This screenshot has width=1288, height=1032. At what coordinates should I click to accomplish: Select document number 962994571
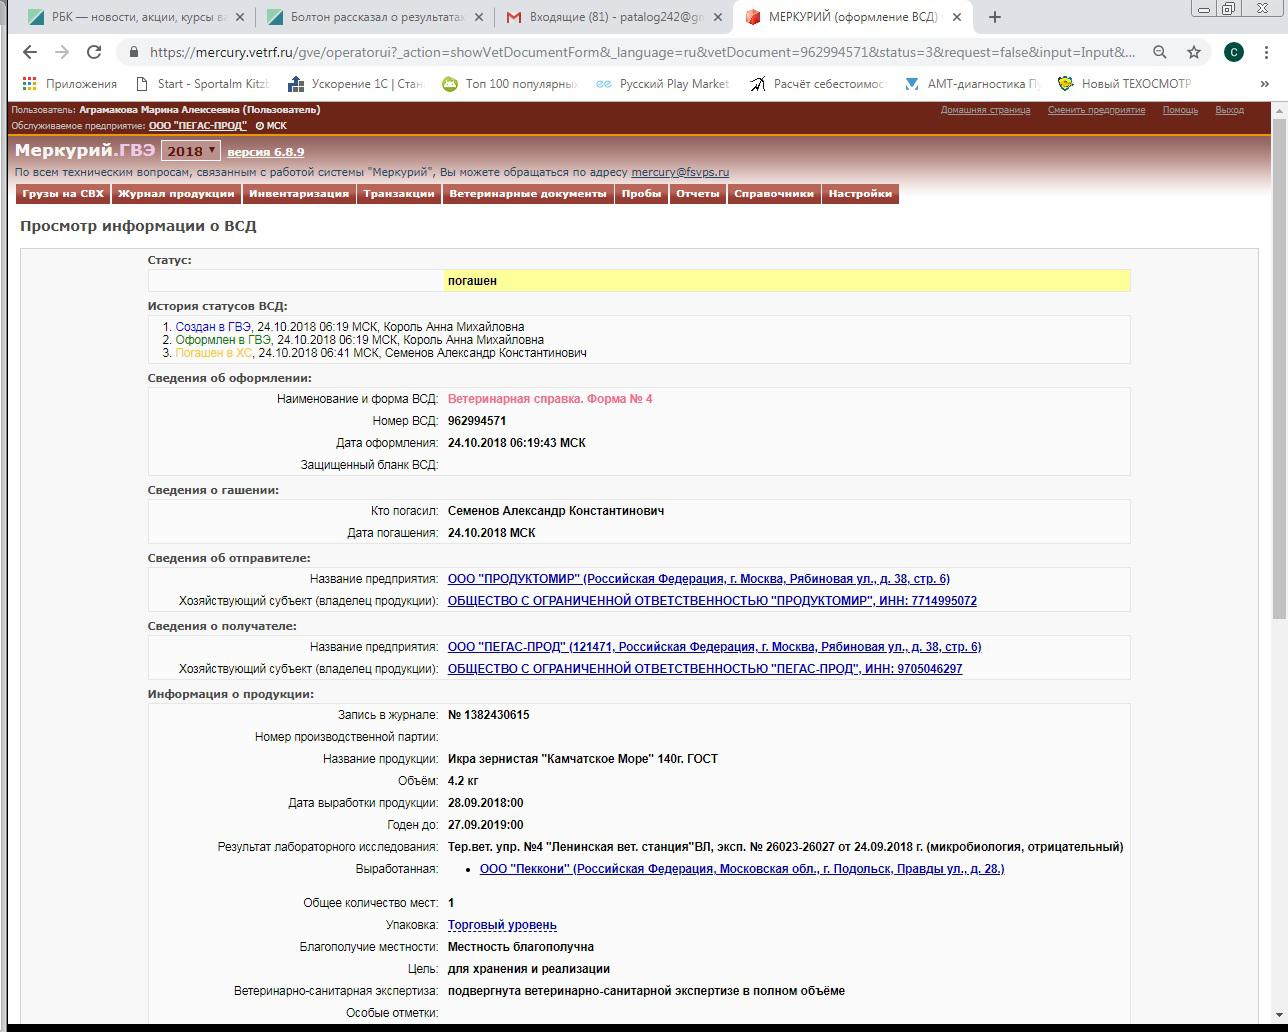point(477,421)
